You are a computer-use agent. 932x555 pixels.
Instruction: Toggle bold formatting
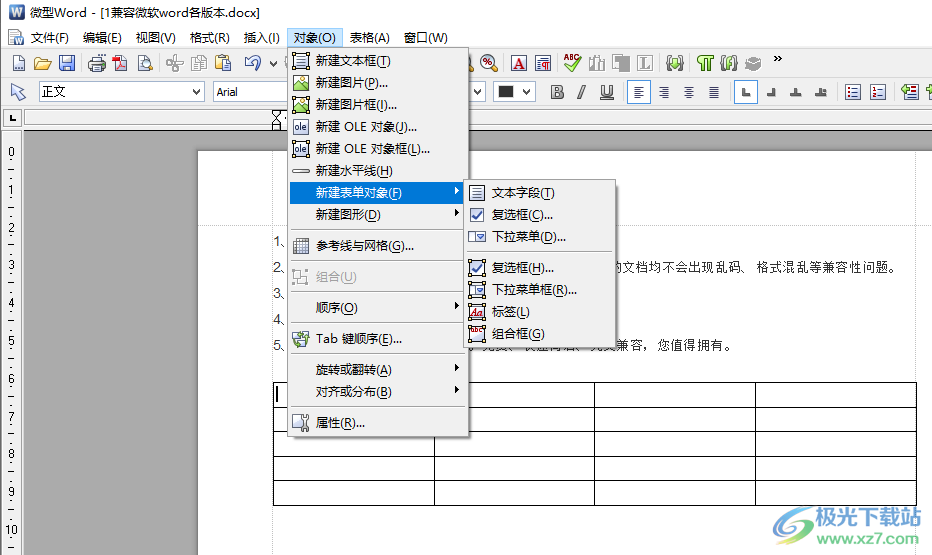tap(557, 92)
